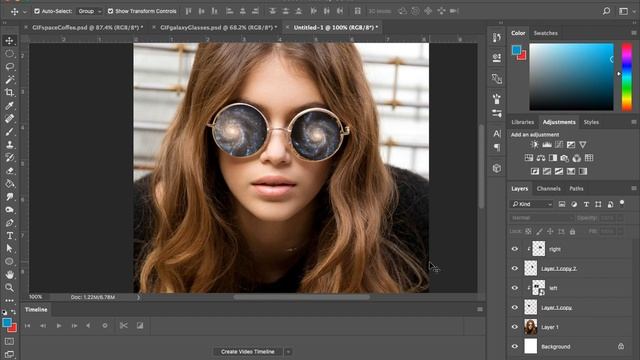The height and width of the screenshot is (360, 640).
Task: Hide the Background layer
Action: [515, 347]
